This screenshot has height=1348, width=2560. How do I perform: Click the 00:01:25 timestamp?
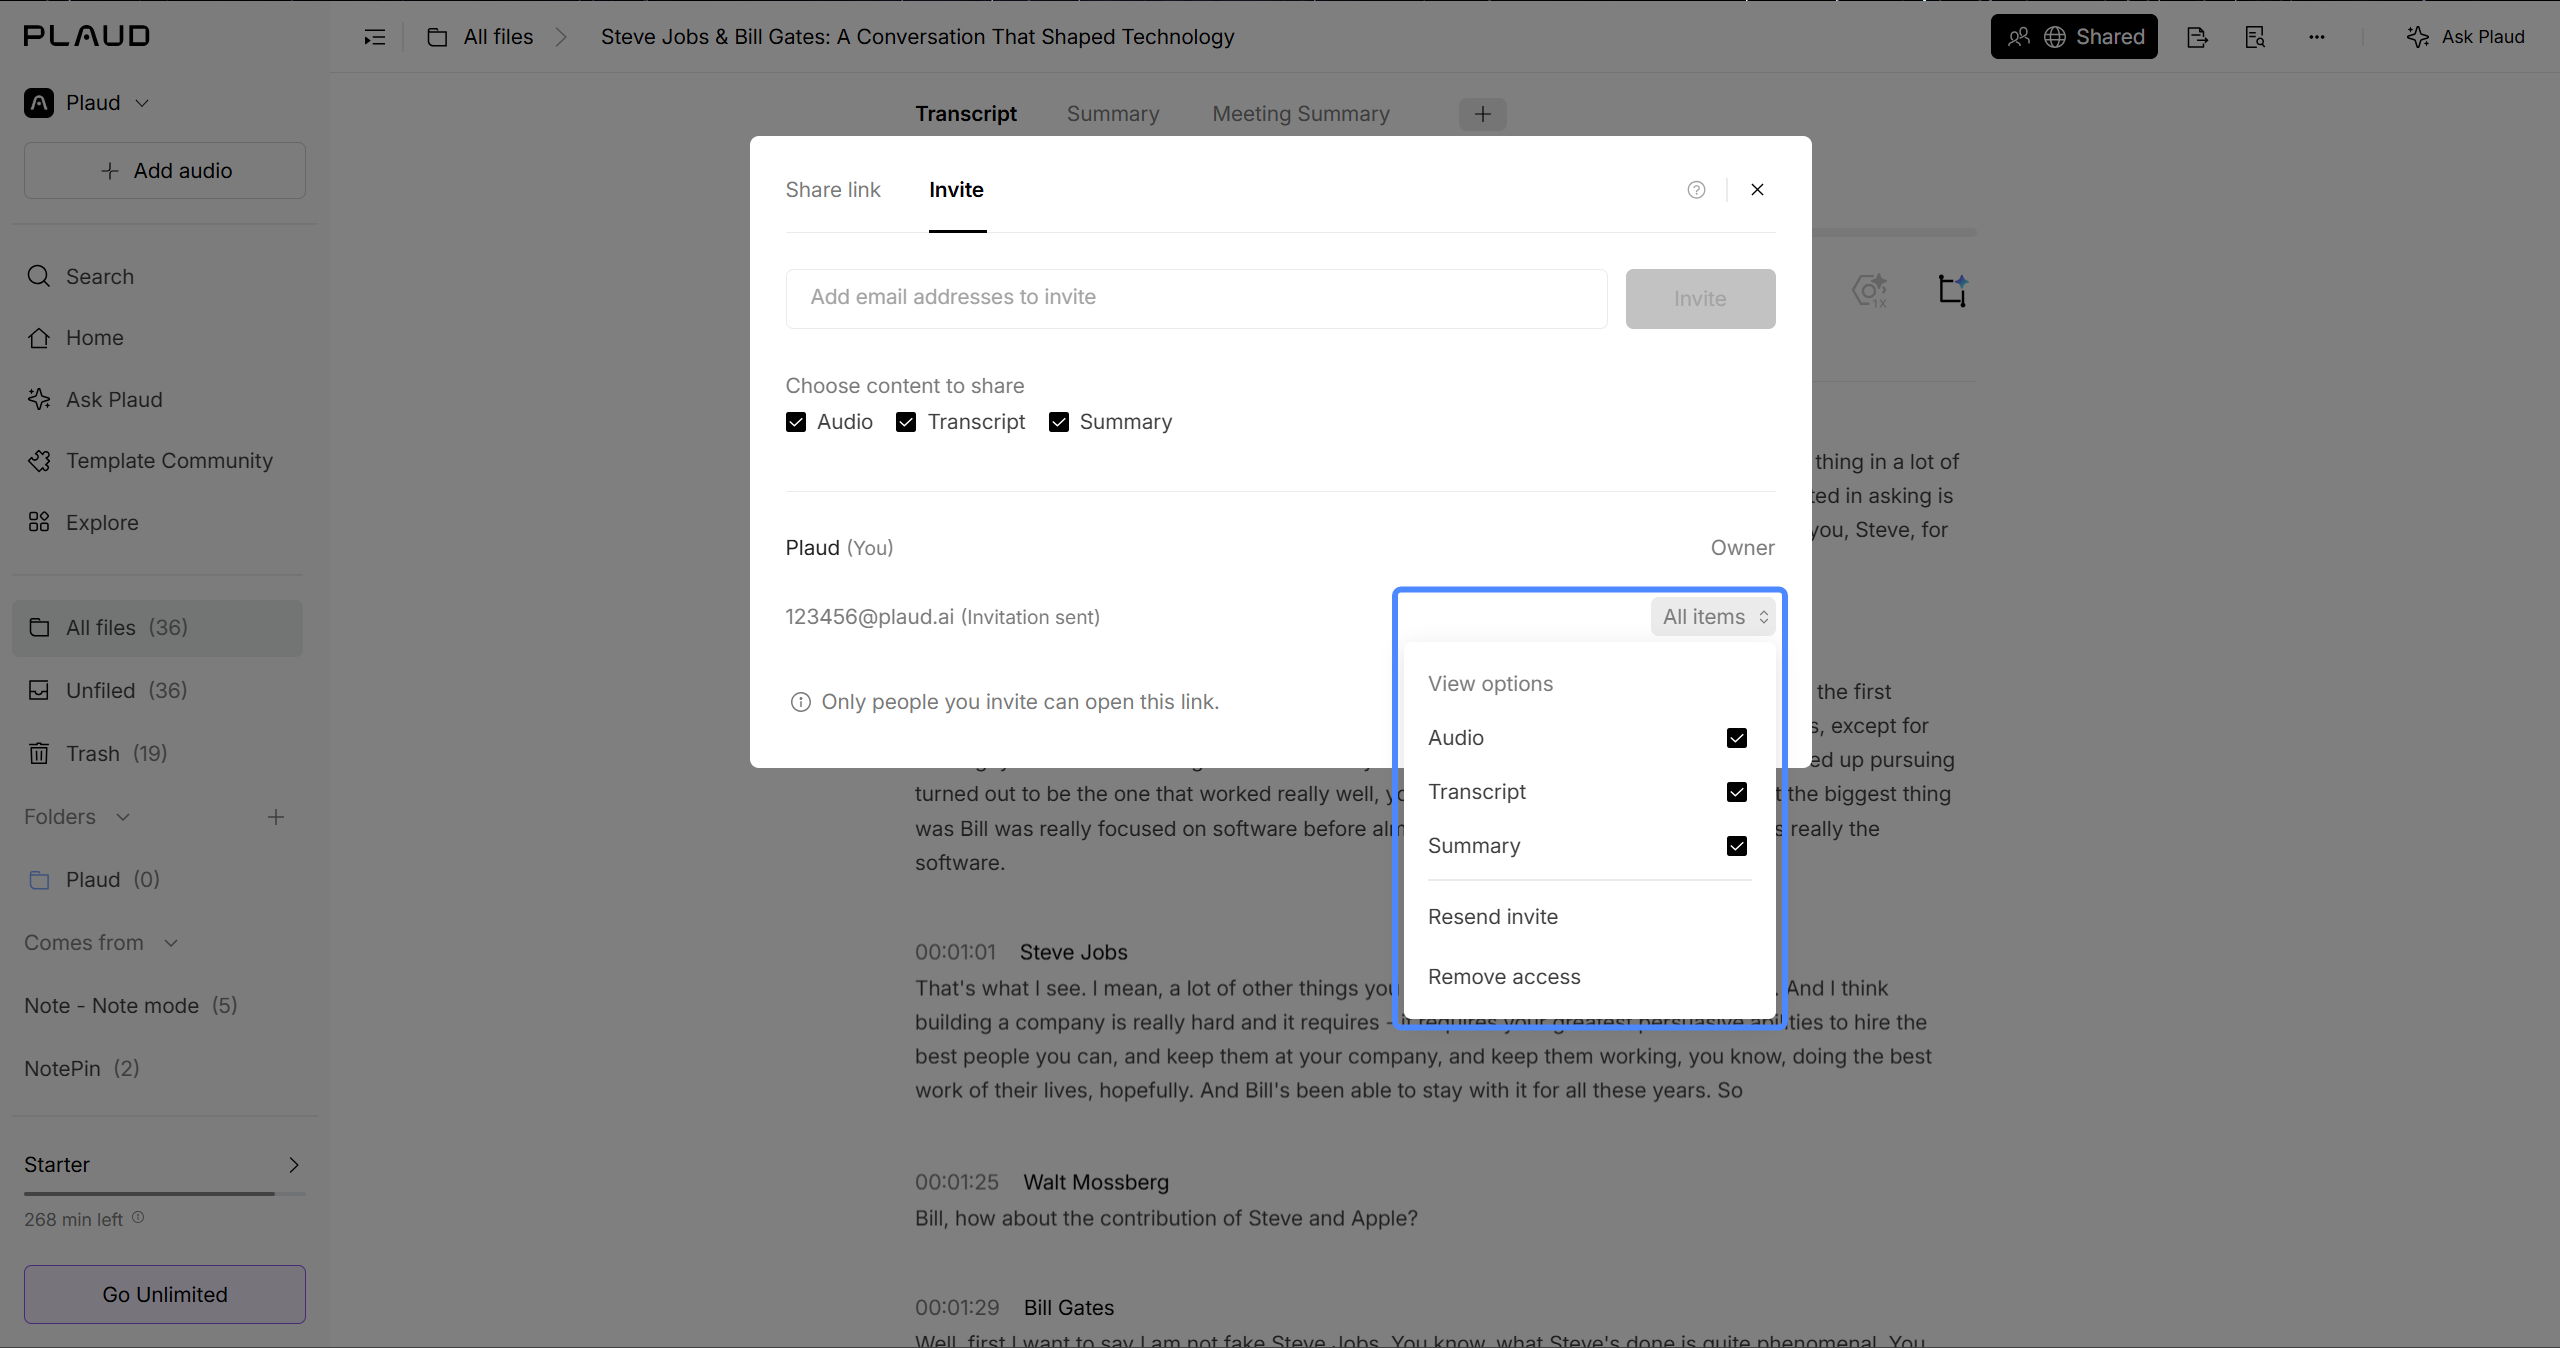coord(956,1183)
